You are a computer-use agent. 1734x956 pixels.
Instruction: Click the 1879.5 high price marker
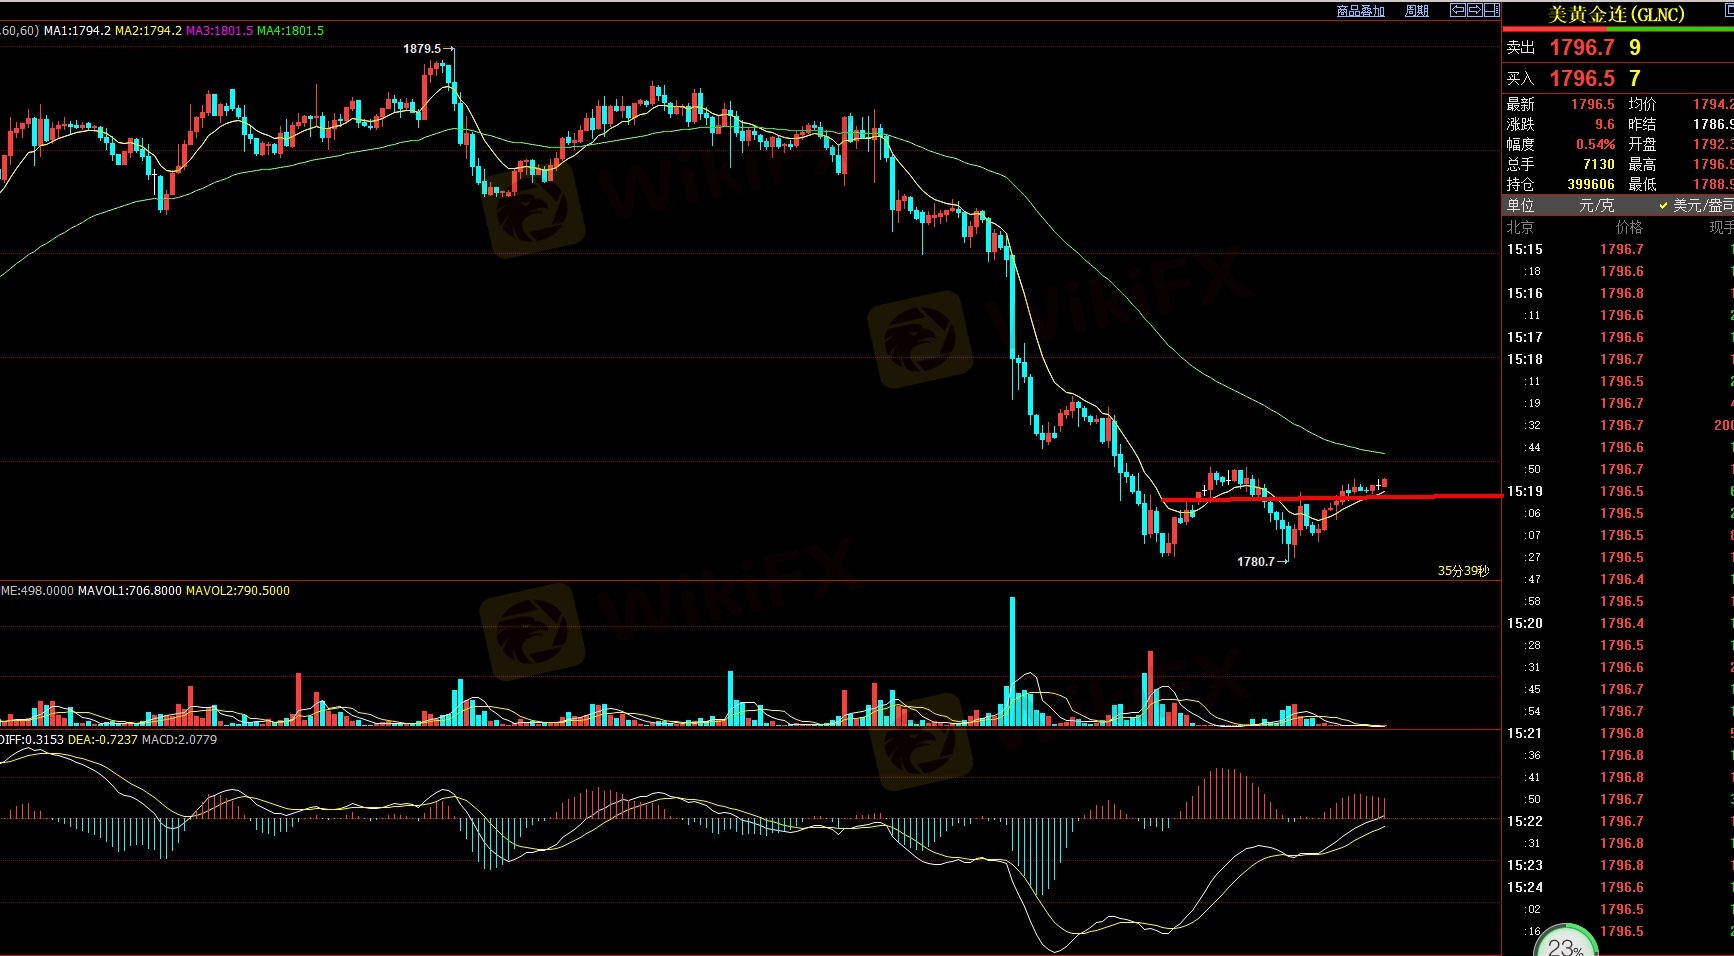(422, 48)
